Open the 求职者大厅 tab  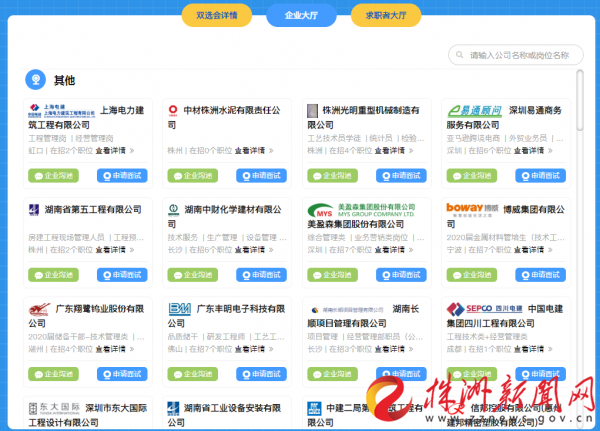coord(386,15)
